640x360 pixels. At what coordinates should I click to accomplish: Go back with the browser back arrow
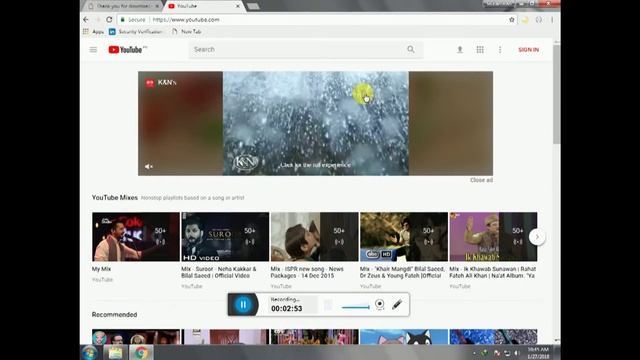(86, 20)
